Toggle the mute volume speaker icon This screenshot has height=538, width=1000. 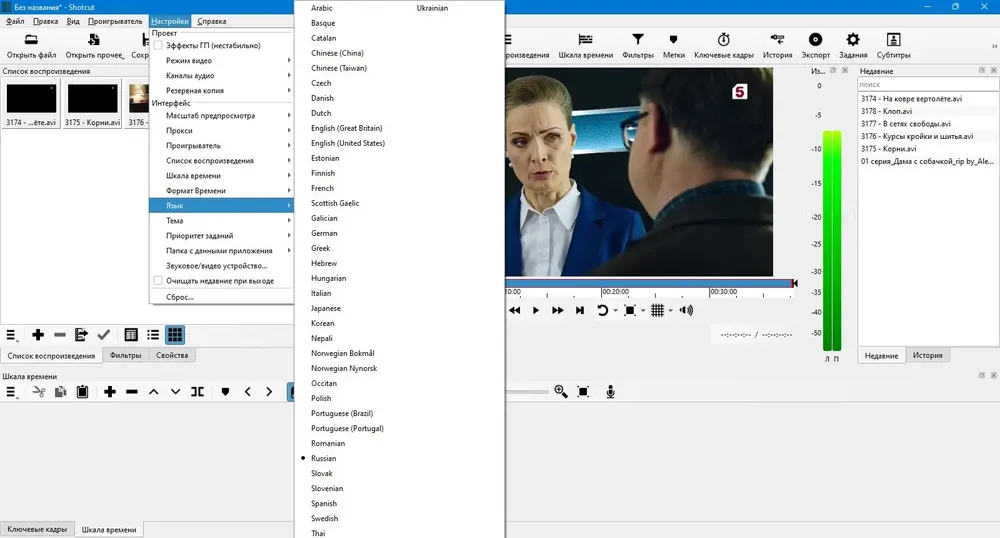pyautogui.click(x=686, y=310)
